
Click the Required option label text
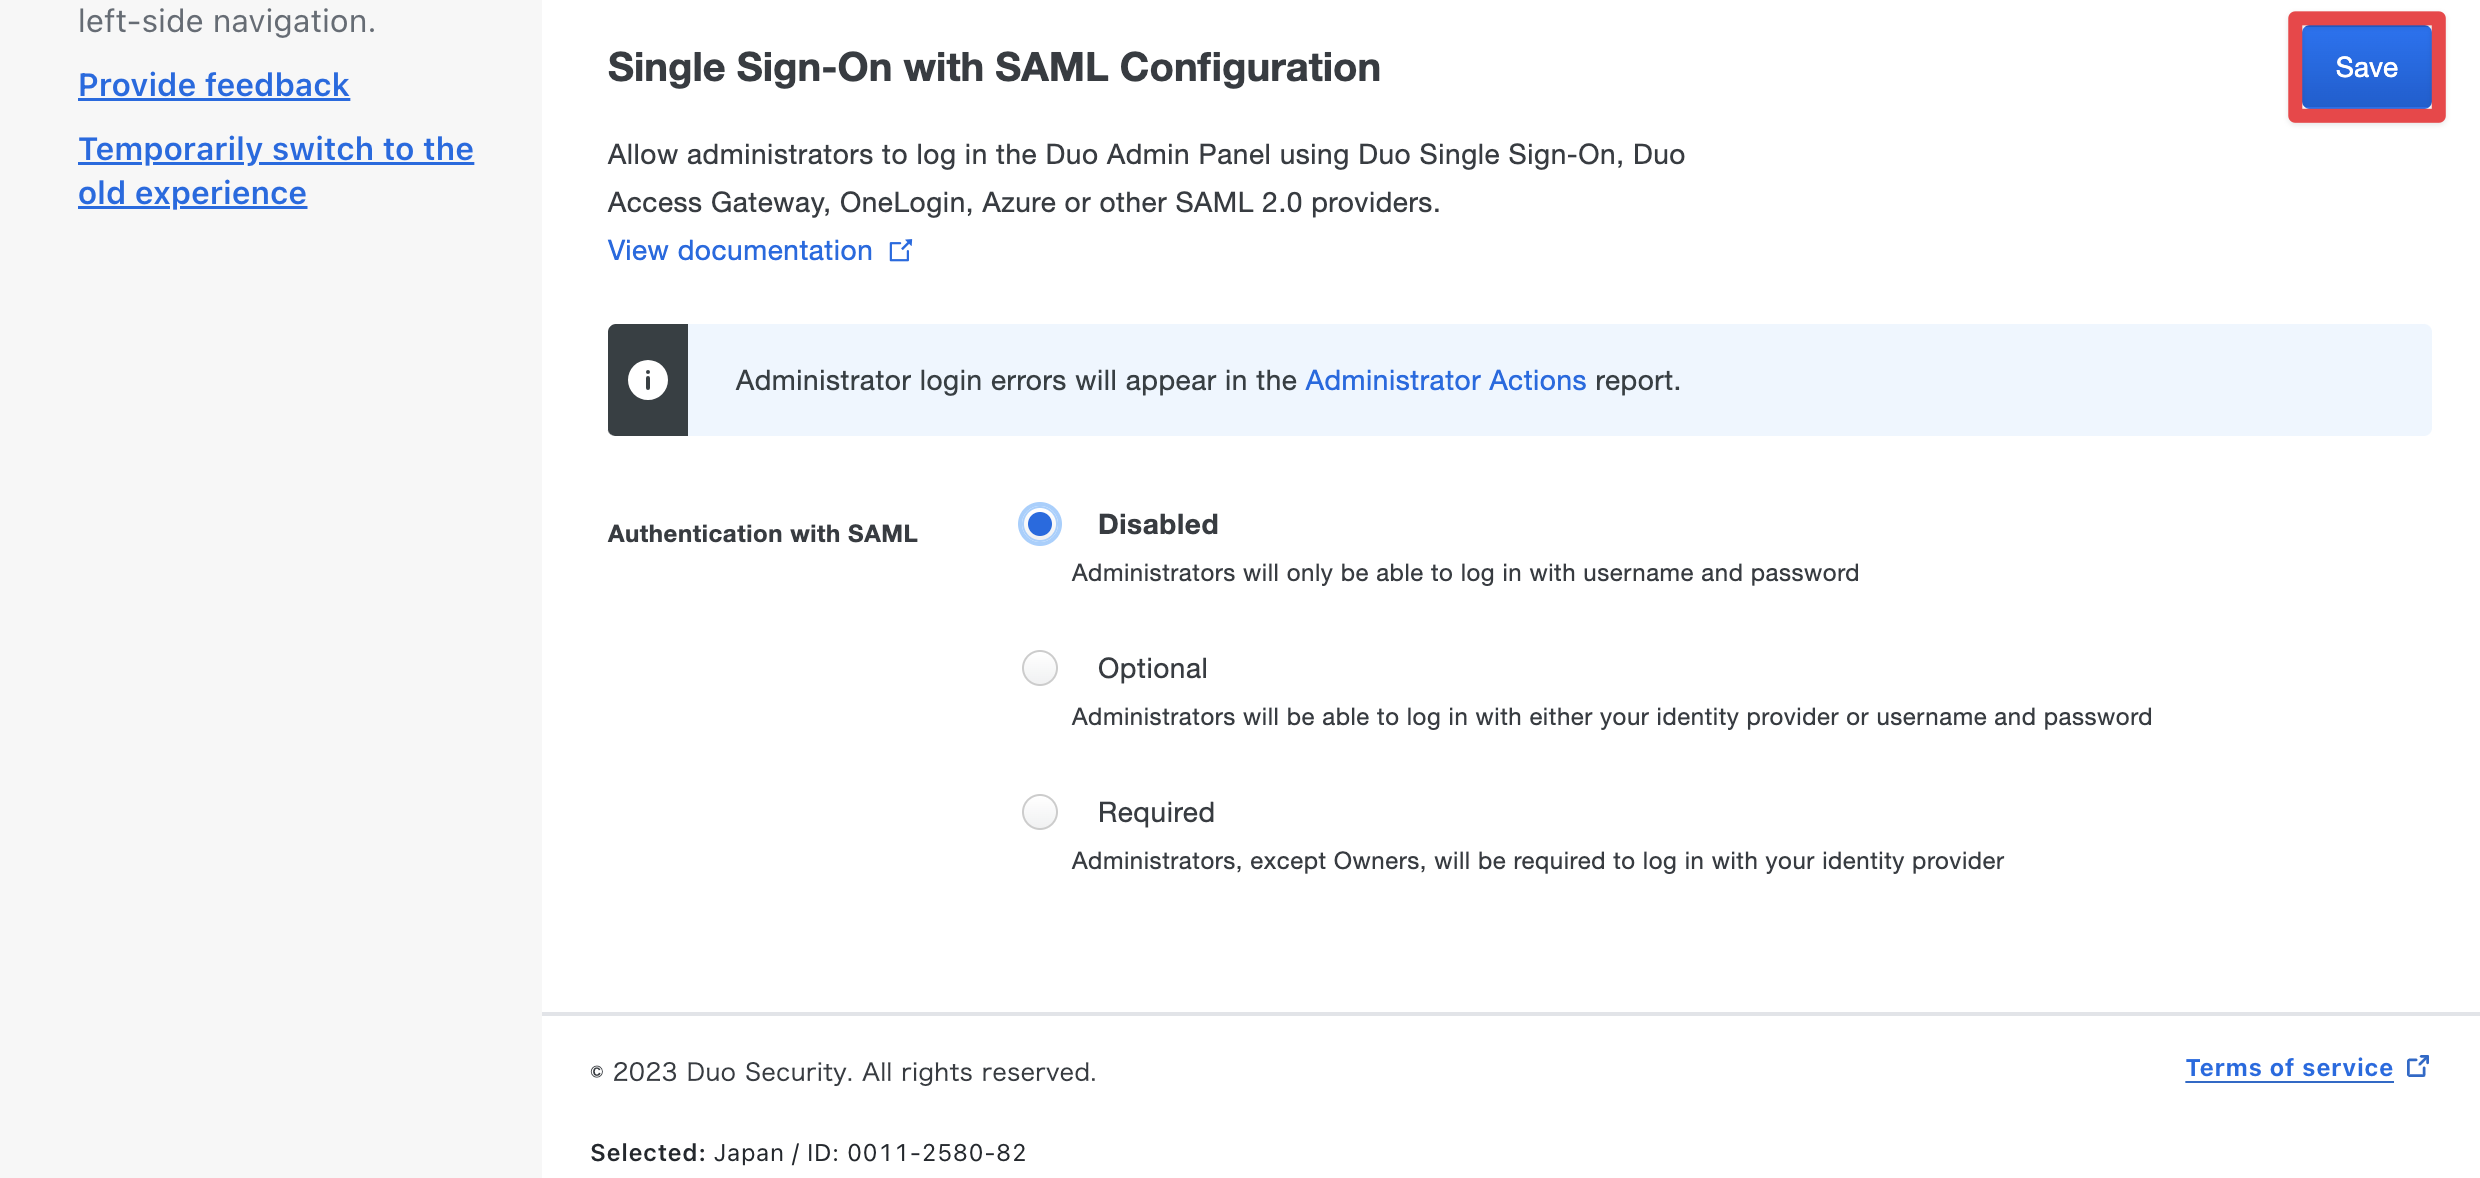point(1156,812)
